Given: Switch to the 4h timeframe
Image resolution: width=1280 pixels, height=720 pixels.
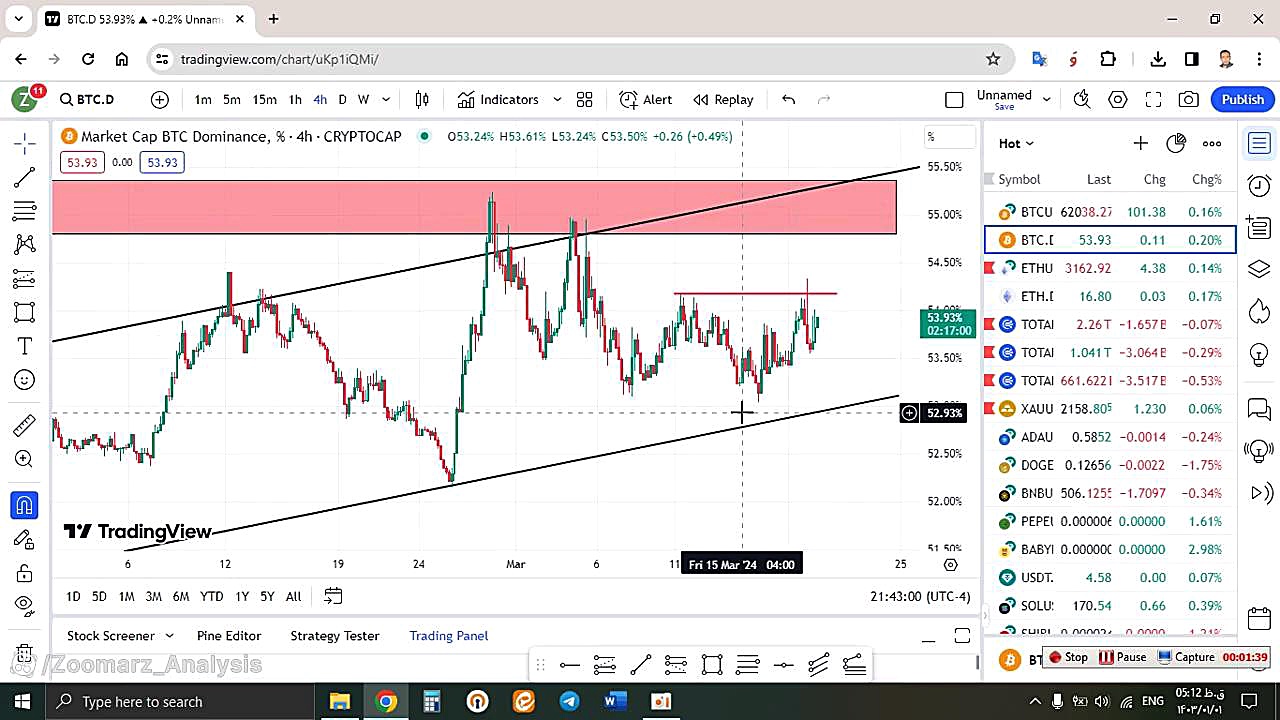Looking at the screenshot, I should (320, 99).
